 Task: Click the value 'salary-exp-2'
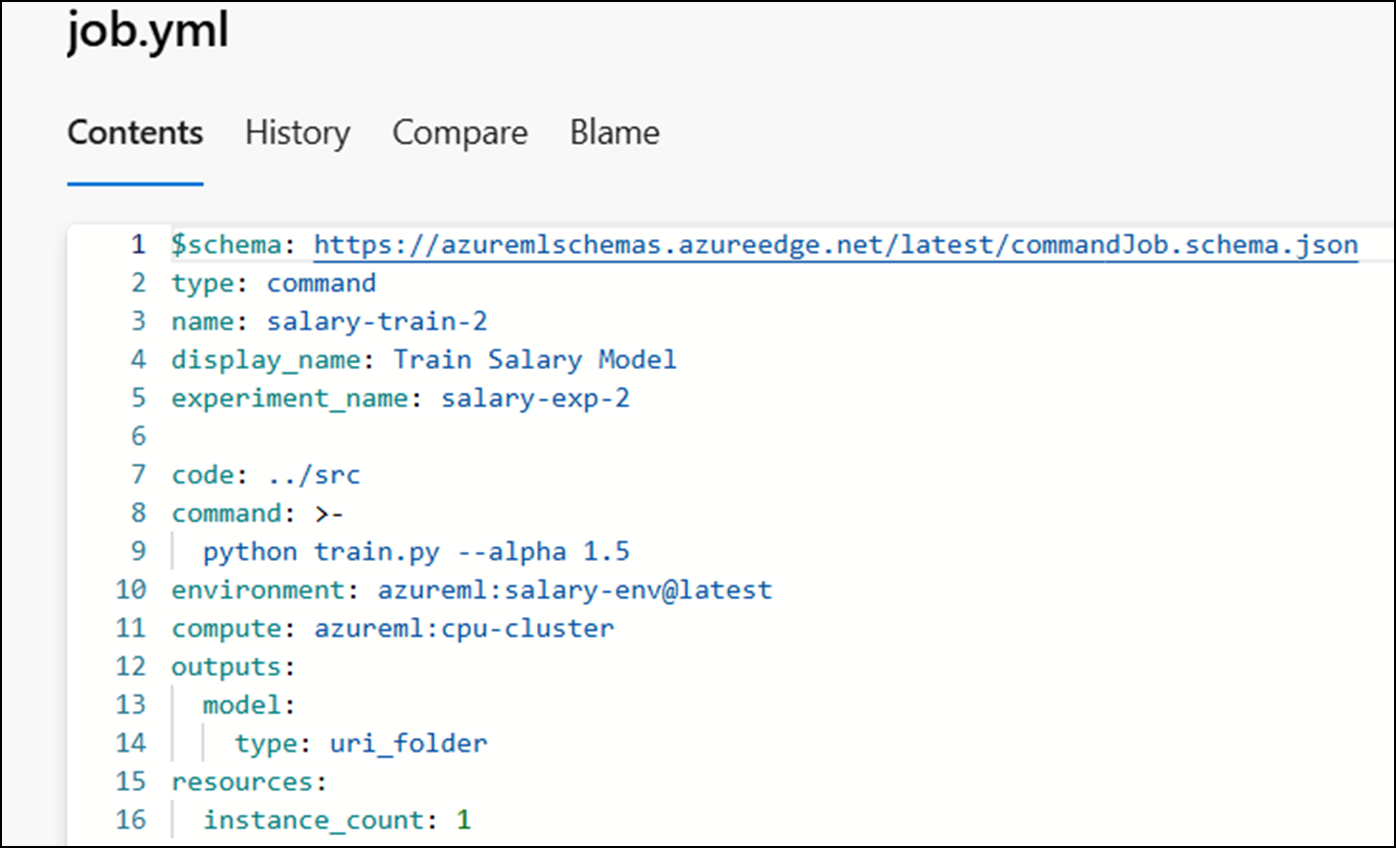(535, 398)
